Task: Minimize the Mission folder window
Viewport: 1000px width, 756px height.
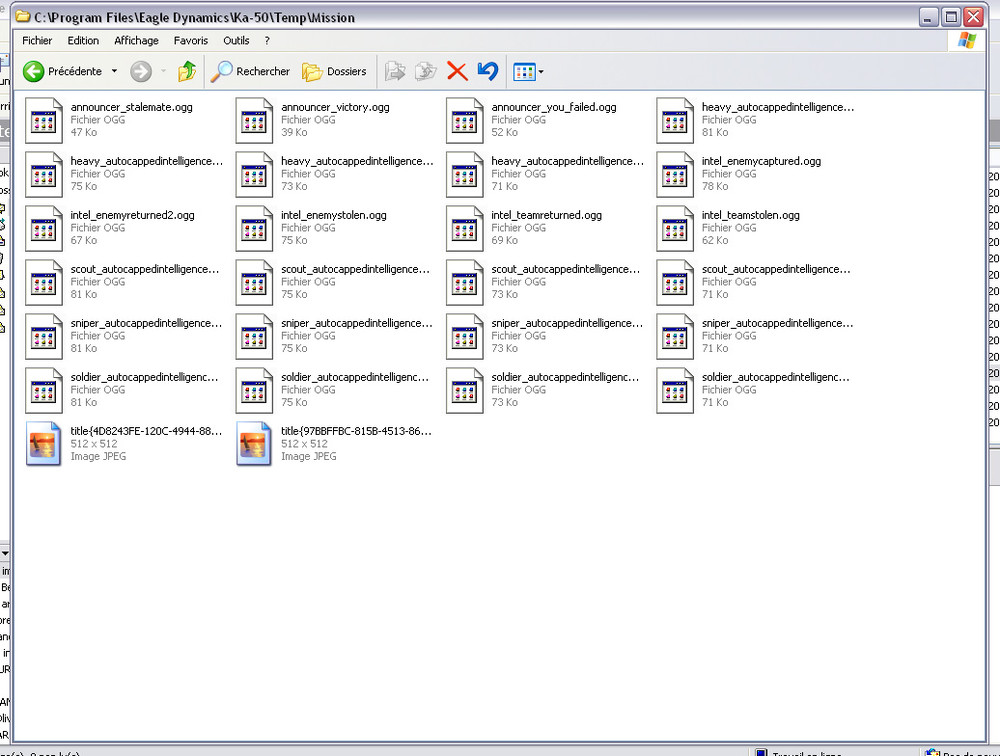Action: (x=928, y=17)
